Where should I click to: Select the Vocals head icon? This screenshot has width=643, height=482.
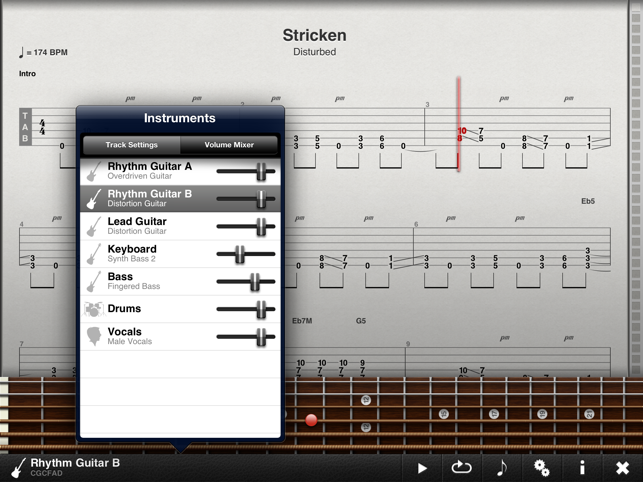(x=94, y=336)
